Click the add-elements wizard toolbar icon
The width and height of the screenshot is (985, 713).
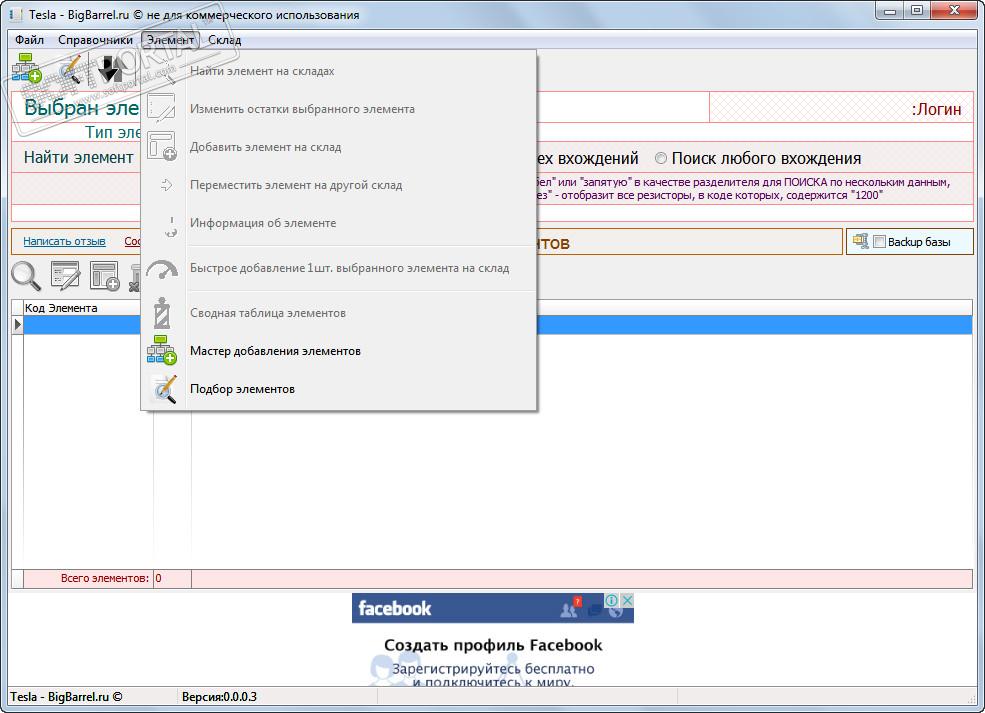(x=26, y=68)
